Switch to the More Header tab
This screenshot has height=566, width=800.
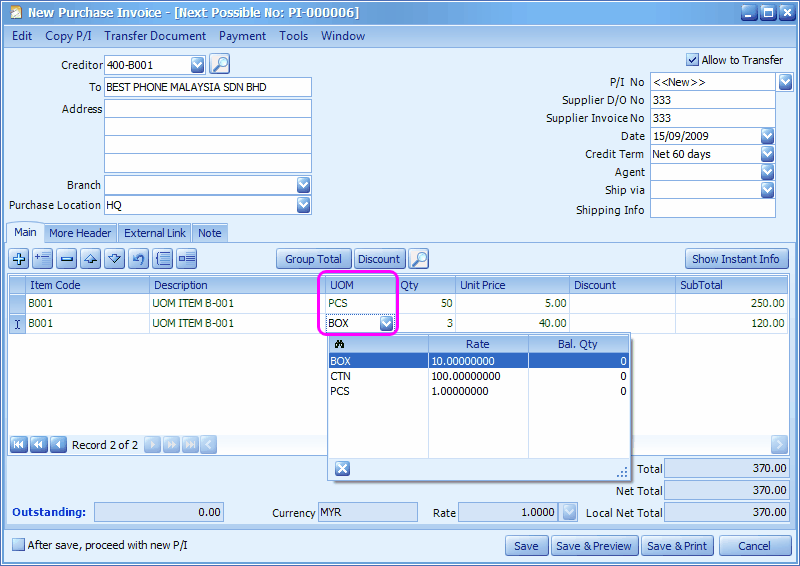coord(80,233)
